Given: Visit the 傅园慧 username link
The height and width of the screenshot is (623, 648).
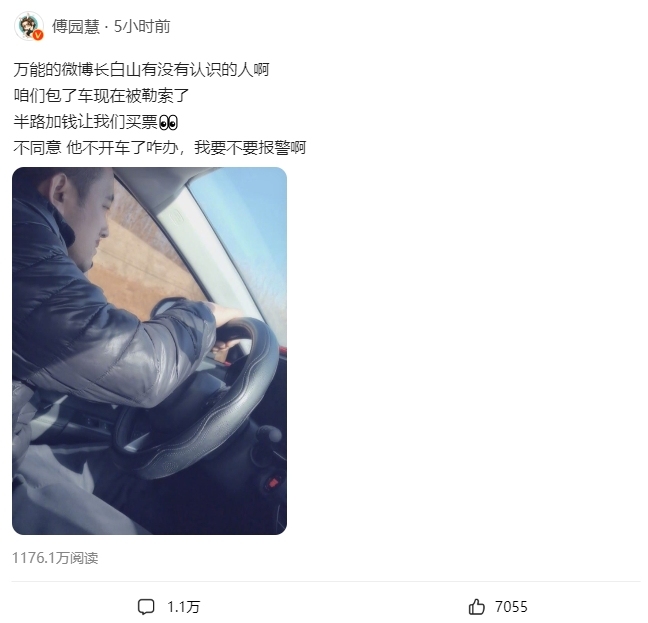Looking at the screenshot, I should click(76, 26).
